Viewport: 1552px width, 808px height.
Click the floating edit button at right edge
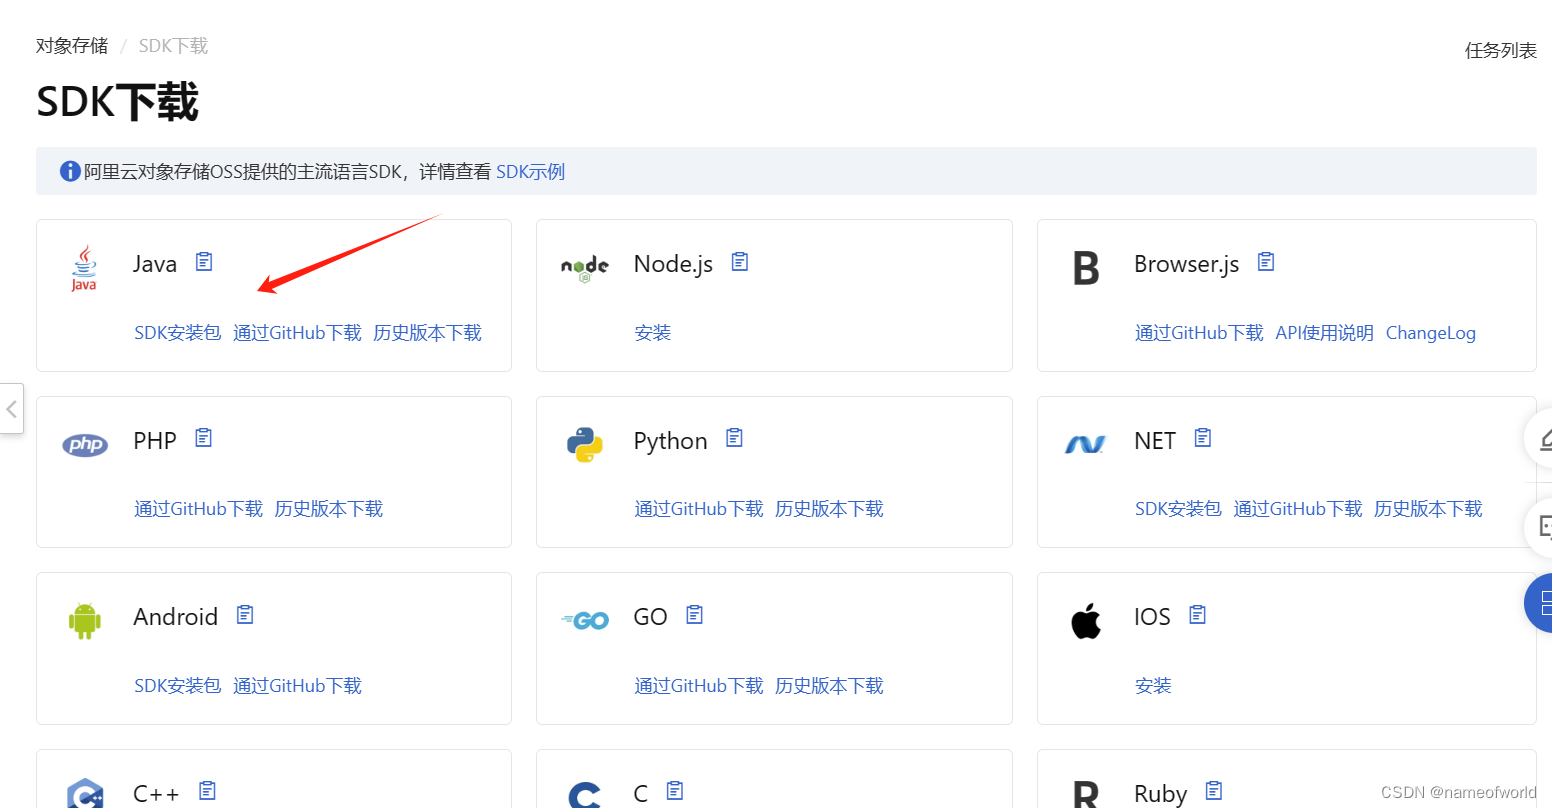pyautogui.click(x=1540, y=439)
